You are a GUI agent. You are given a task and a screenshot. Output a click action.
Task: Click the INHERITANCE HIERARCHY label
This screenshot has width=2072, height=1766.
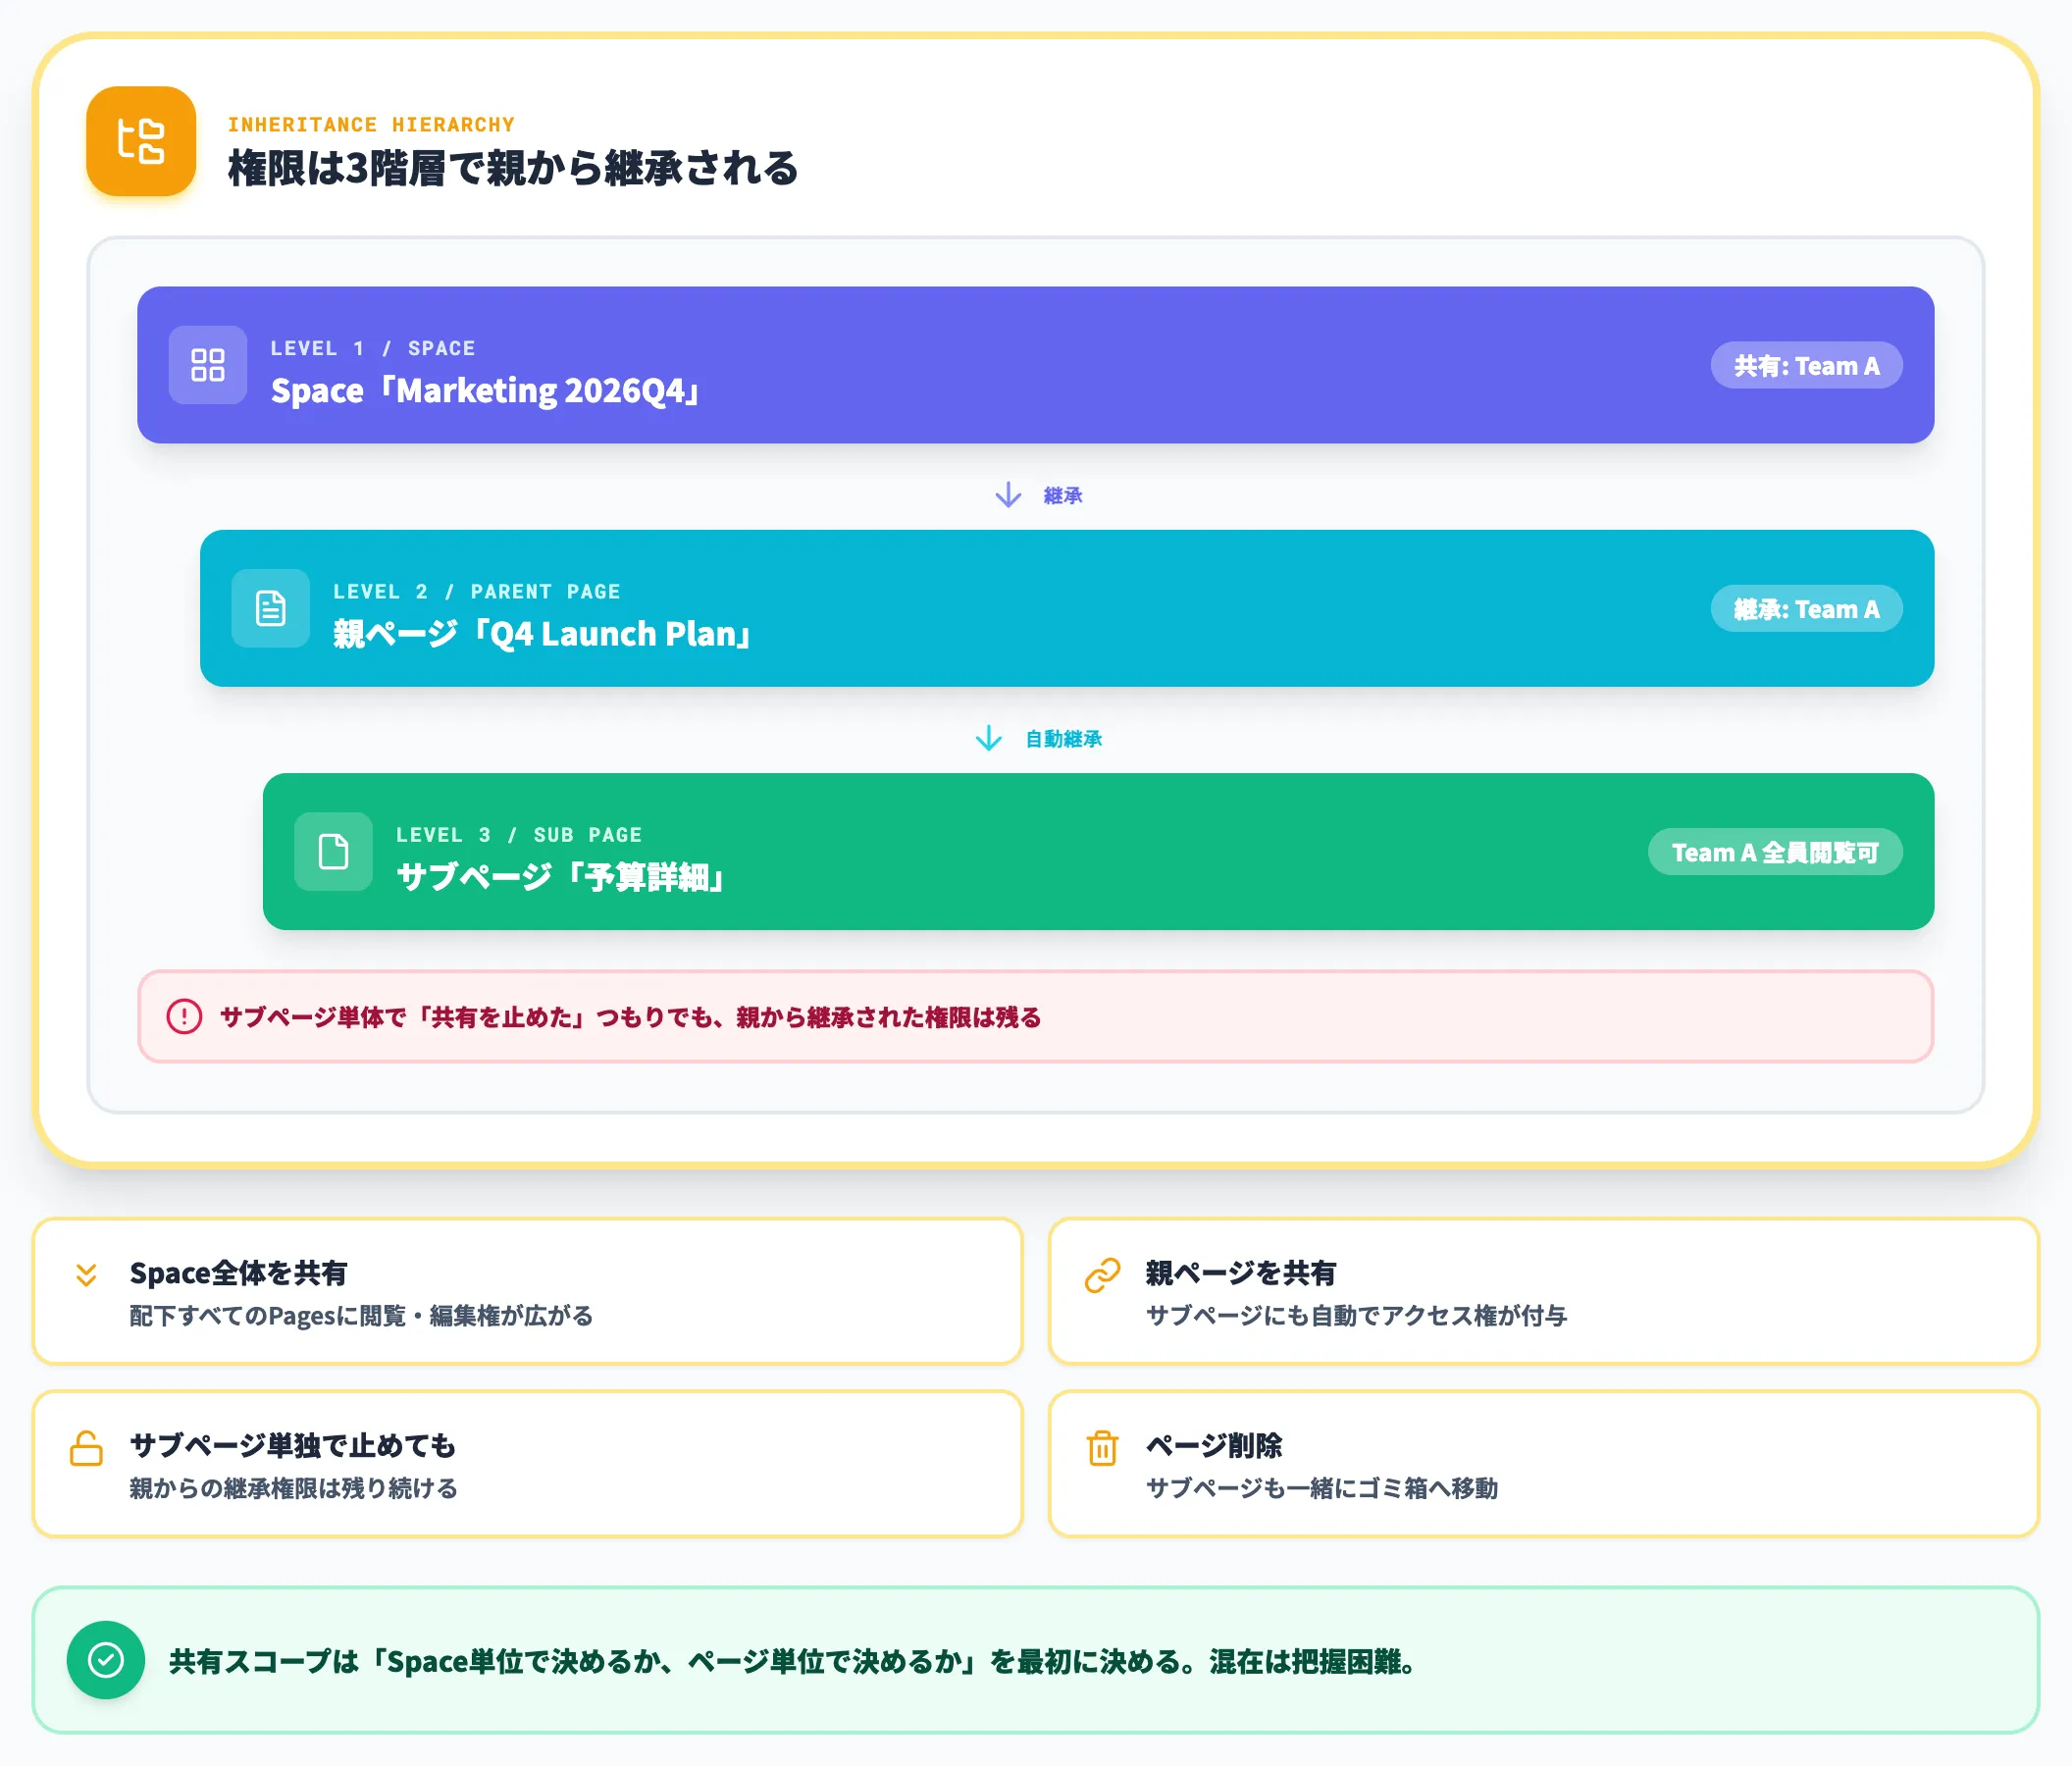point(371,125)
